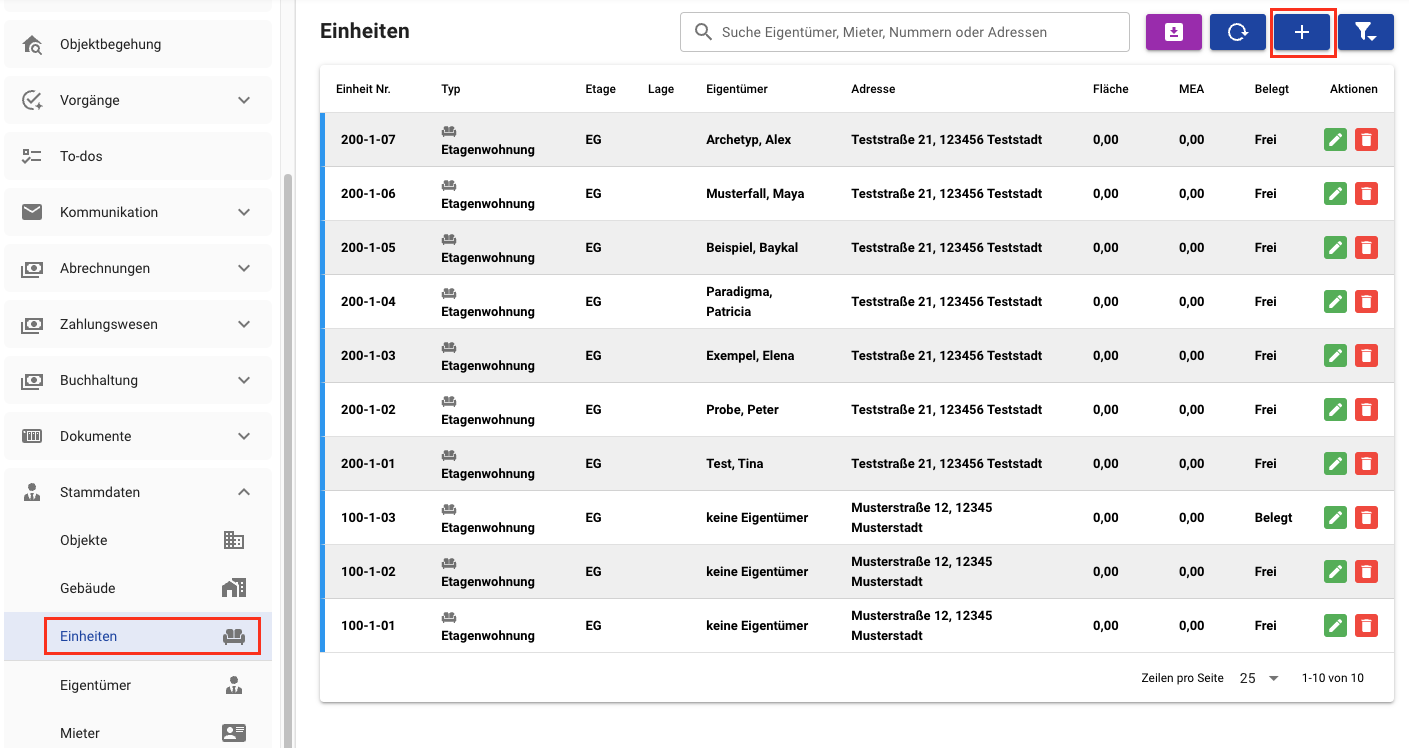Expand the Kommunikation sidebar menu
This screenshot has height=748, width=1409.
pyautogui.click(x=138, y=212)
